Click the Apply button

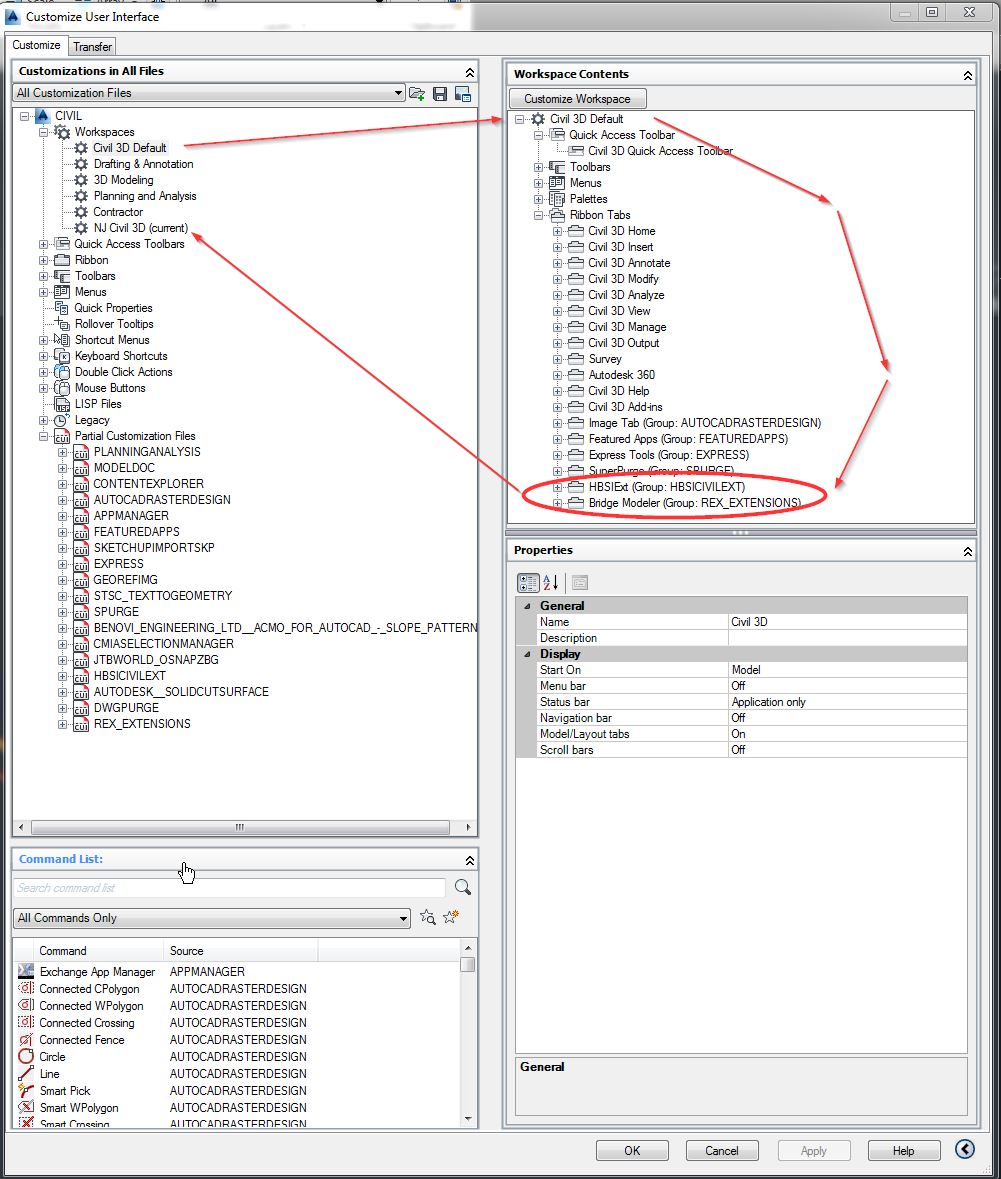coord(813,1150)
